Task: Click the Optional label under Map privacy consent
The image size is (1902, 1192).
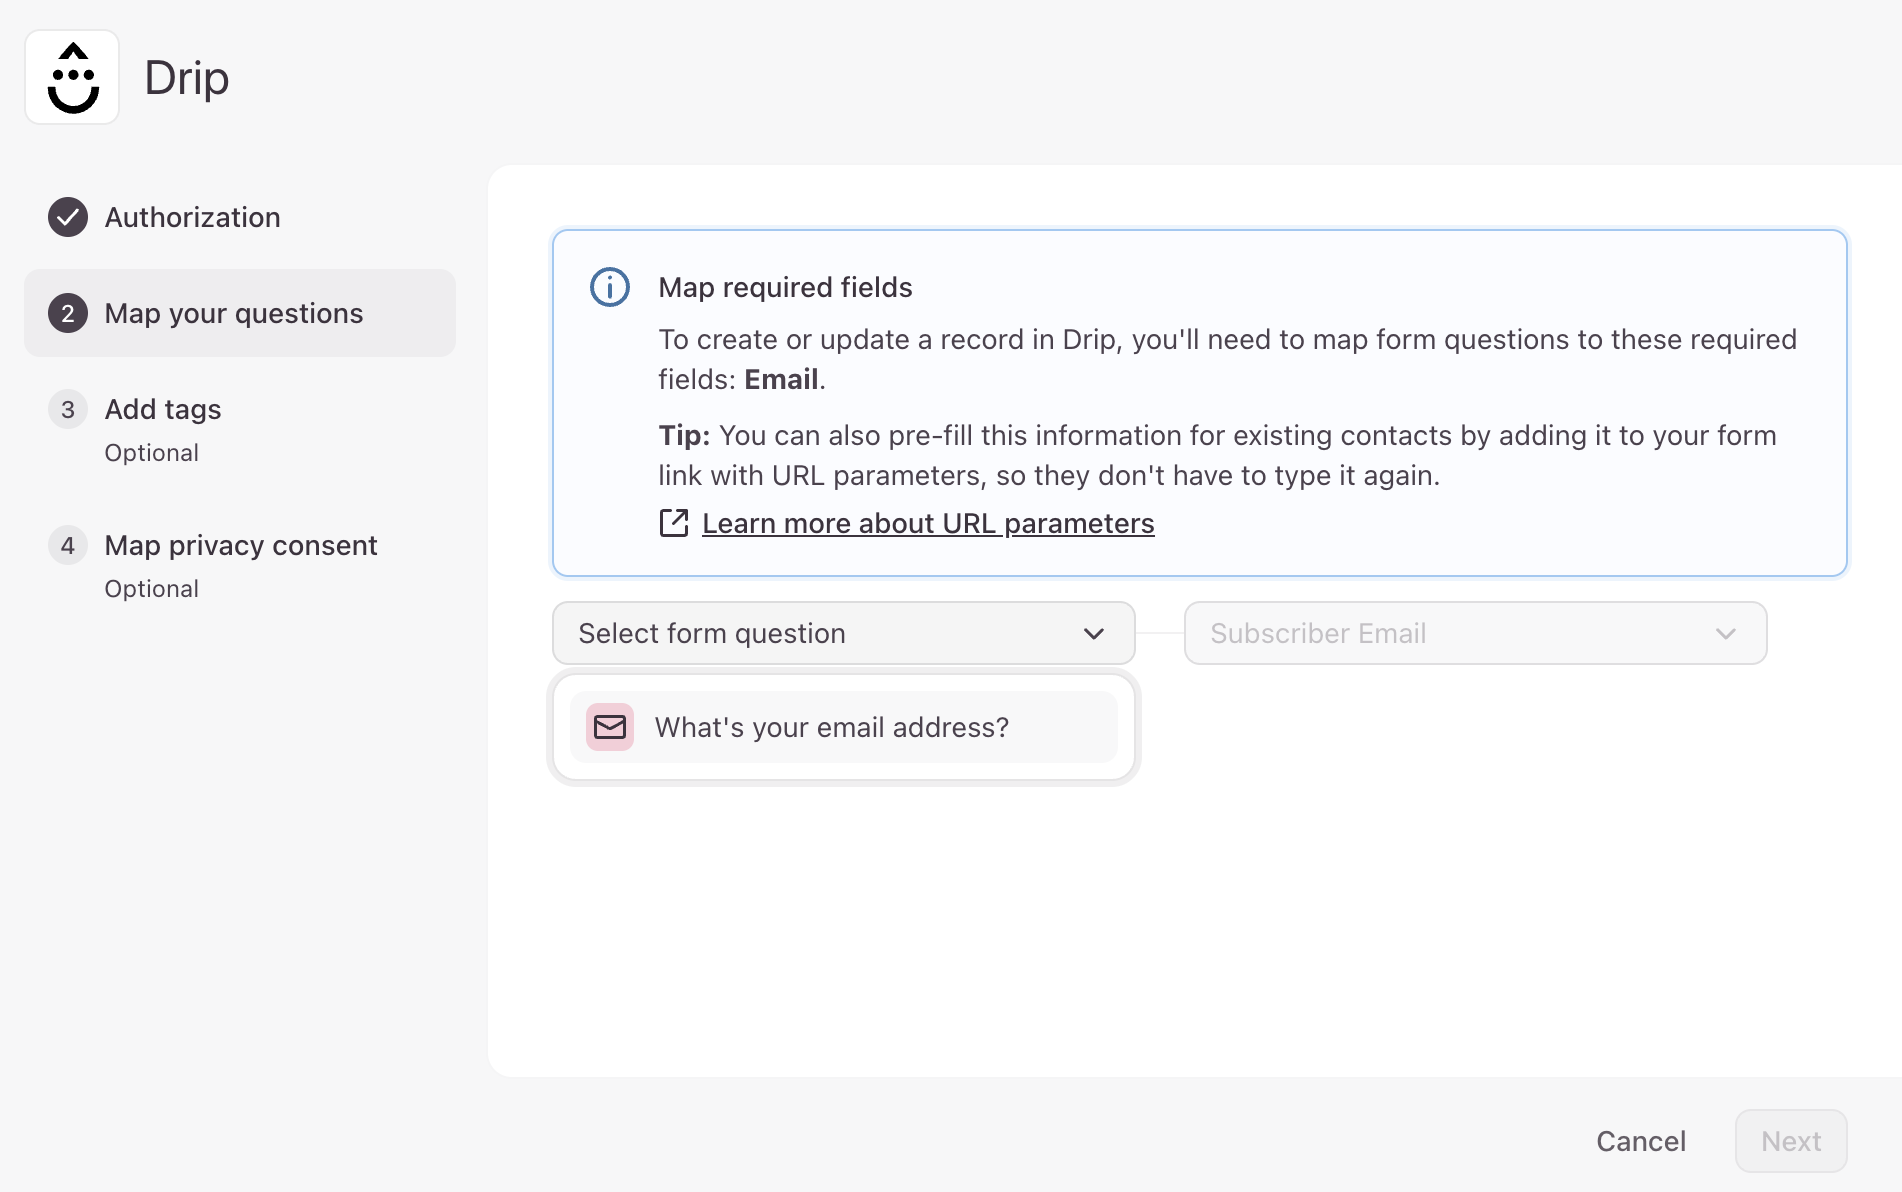Action: [x=152, y=589]
